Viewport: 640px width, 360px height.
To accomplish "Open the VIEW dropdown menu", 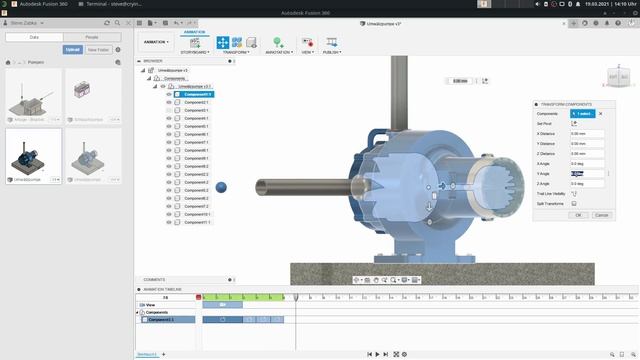I will coord(308,52).
